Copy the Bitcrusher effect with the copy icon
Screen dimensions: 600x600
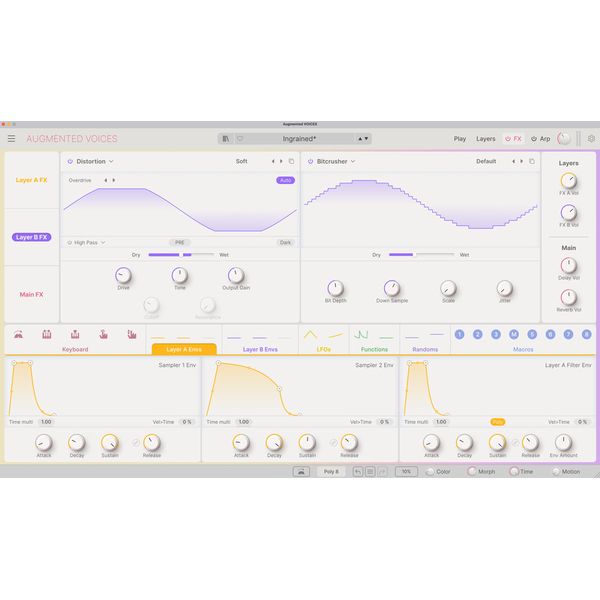coord(532,161)
